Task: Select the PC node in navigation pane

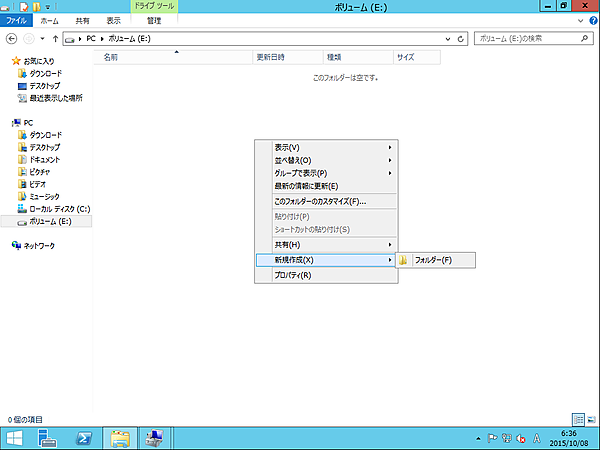Action: click(x=23, y=123)
